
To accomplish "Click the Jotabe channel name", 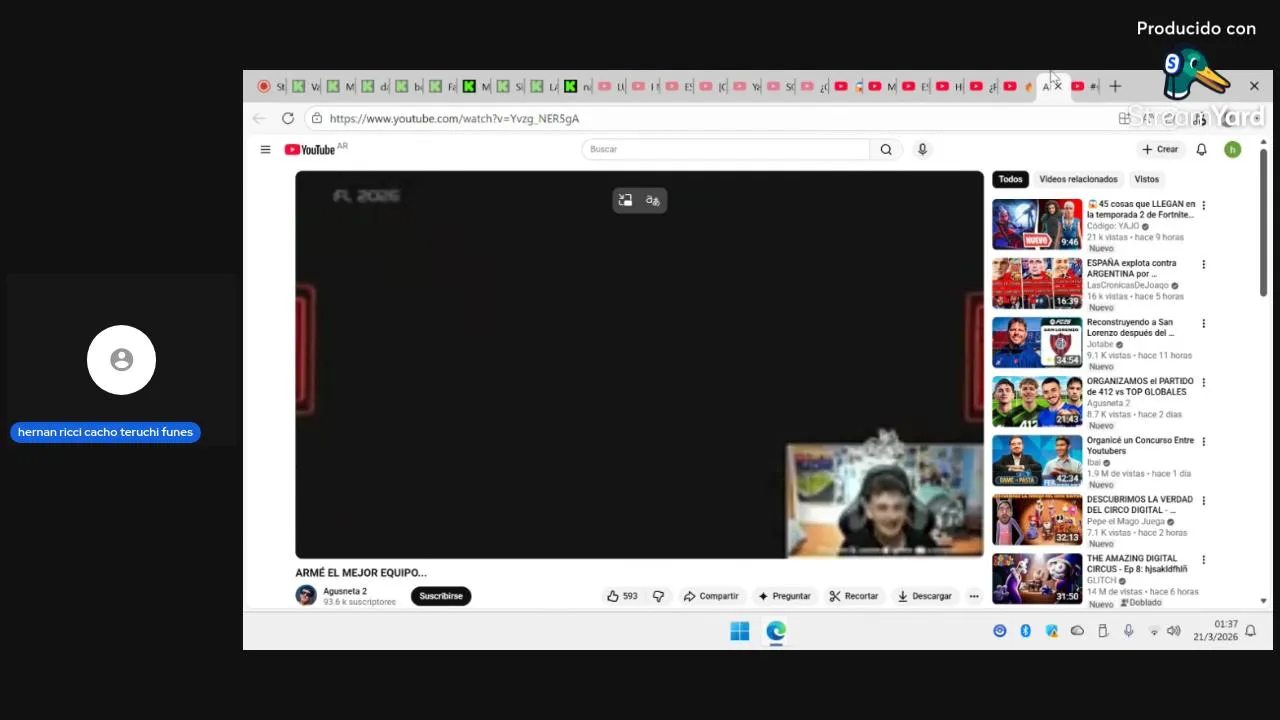I will pyautogui.click(x=1100, y=344).
